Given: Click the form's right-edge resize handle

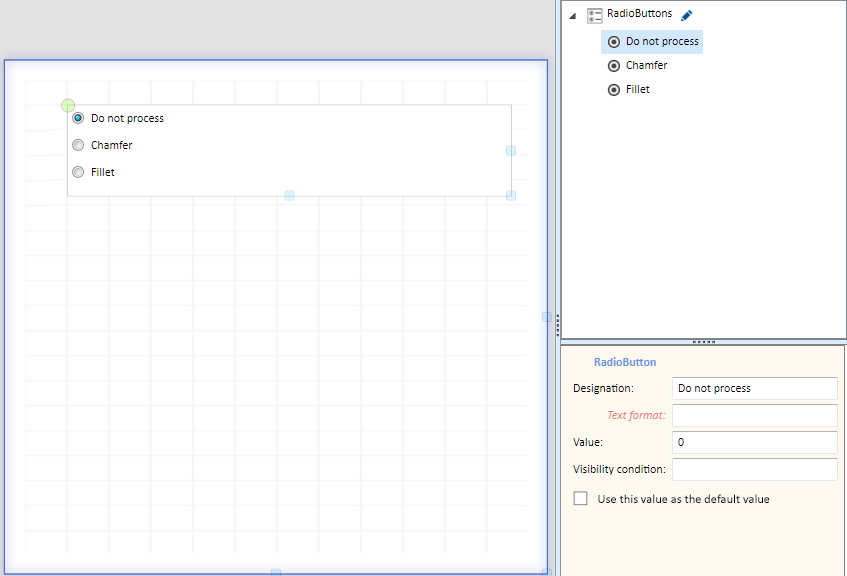Looking at the screenshot, I should click(x=547, y=317).
